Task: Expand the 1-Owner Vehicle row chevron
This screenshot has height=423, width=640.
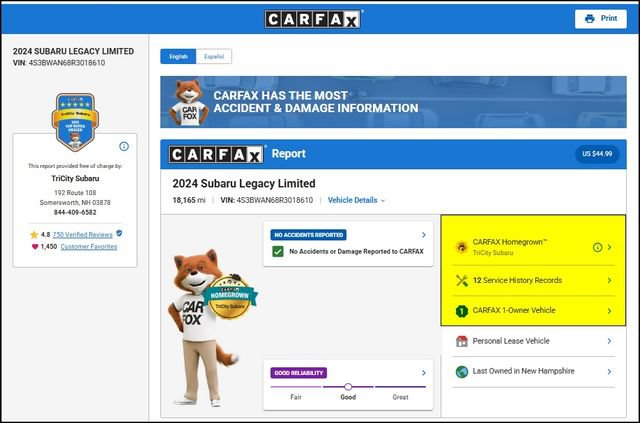Action: pos(609,311)
